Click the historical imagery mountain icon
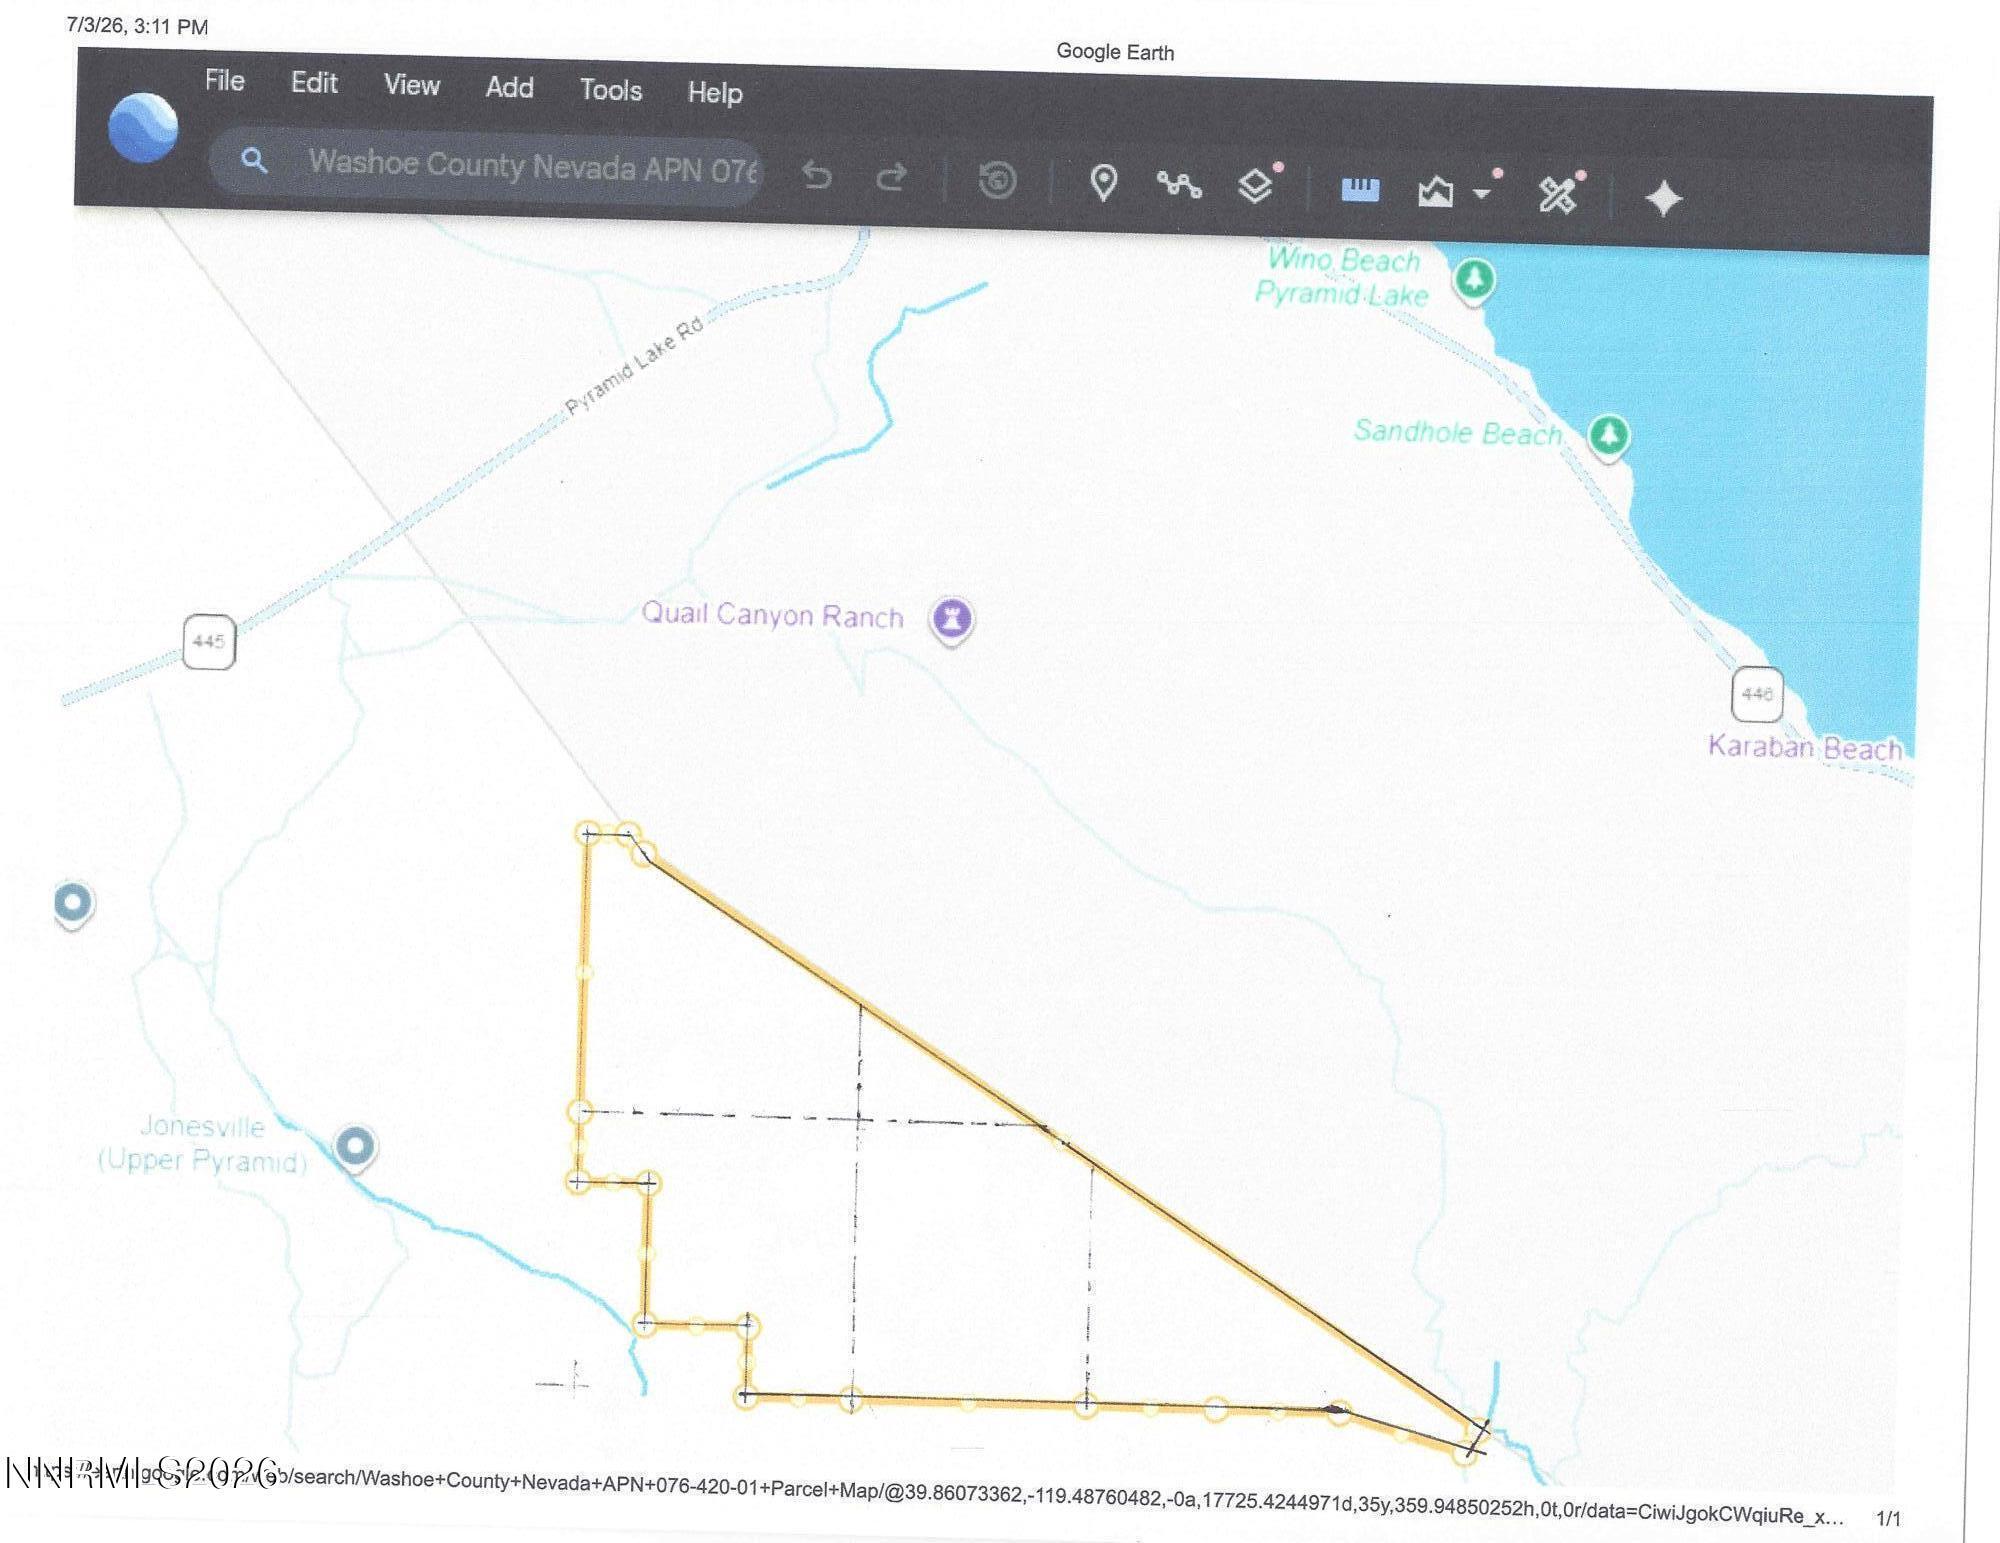 click(1435, 191)
